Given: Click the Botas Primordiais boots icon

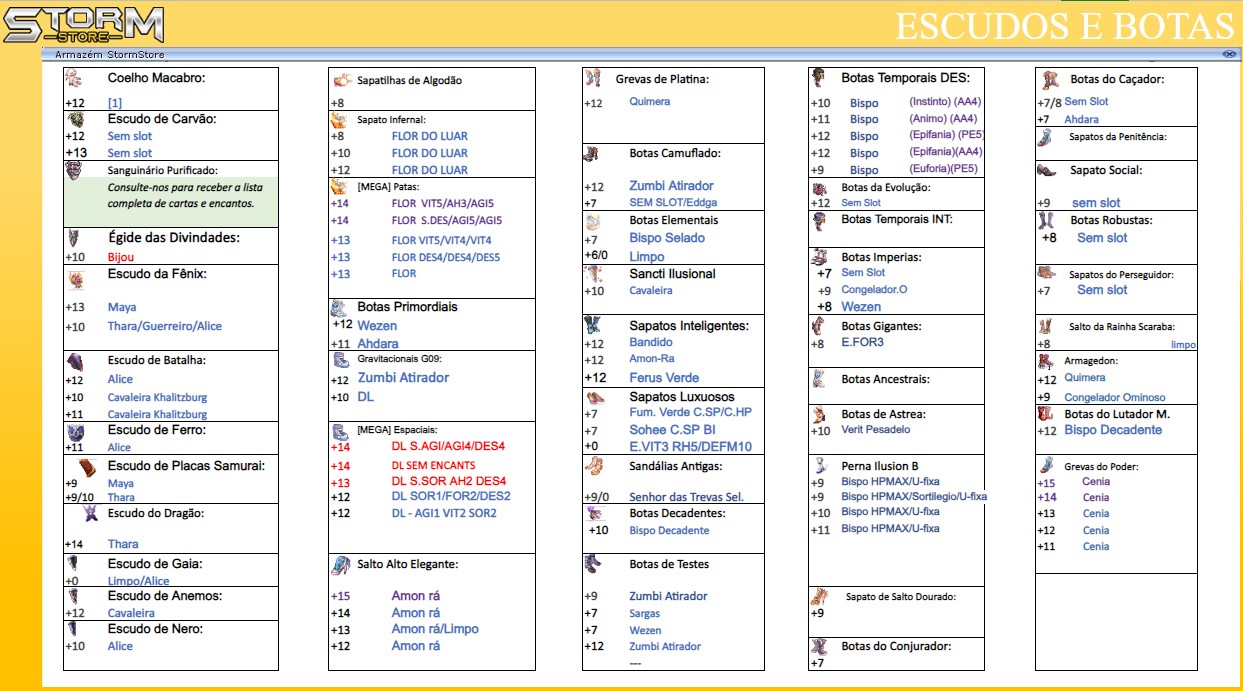Looking at the screenshot, I should [340, 307].
